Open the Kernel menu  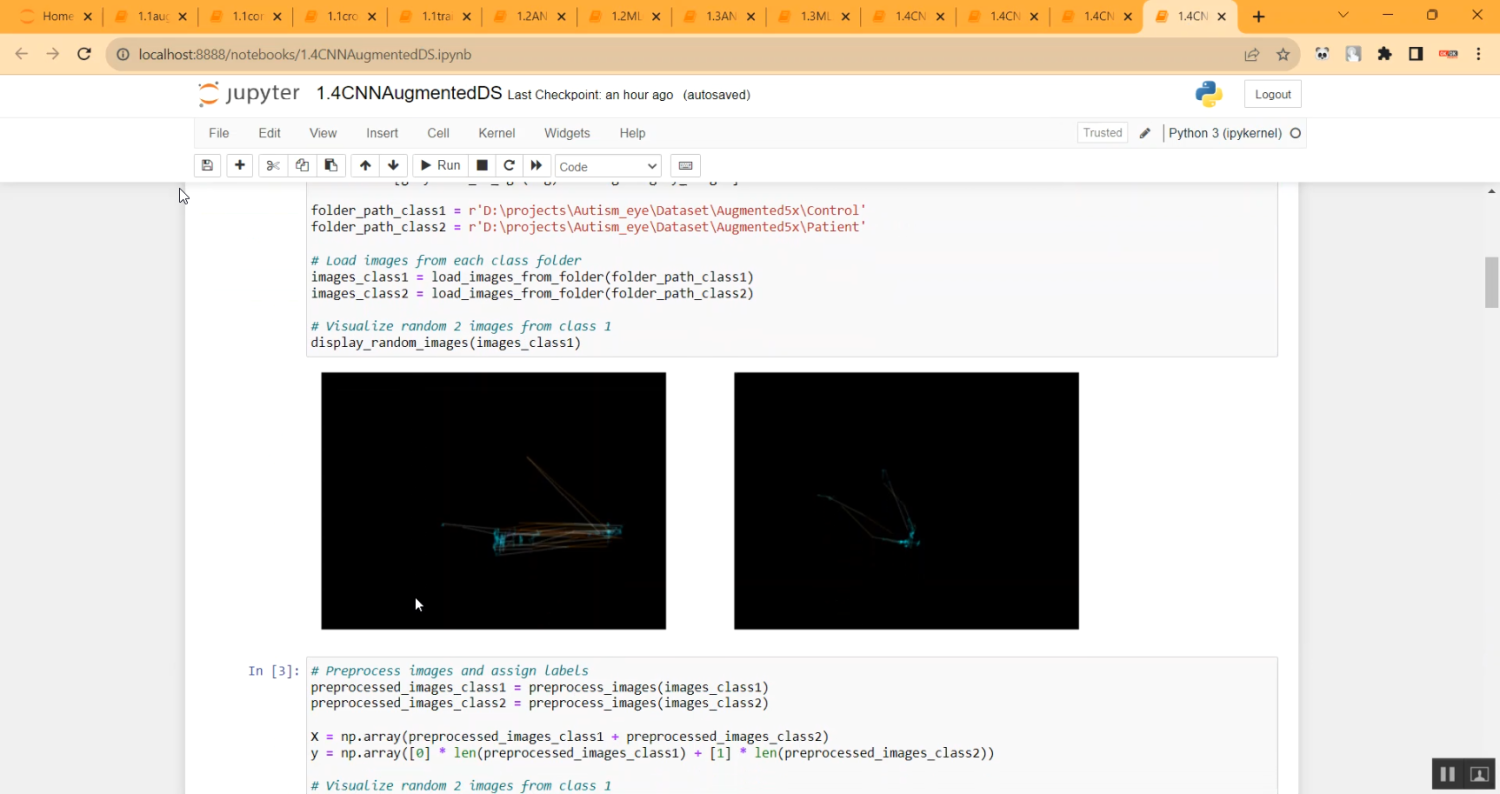[496, 133]
